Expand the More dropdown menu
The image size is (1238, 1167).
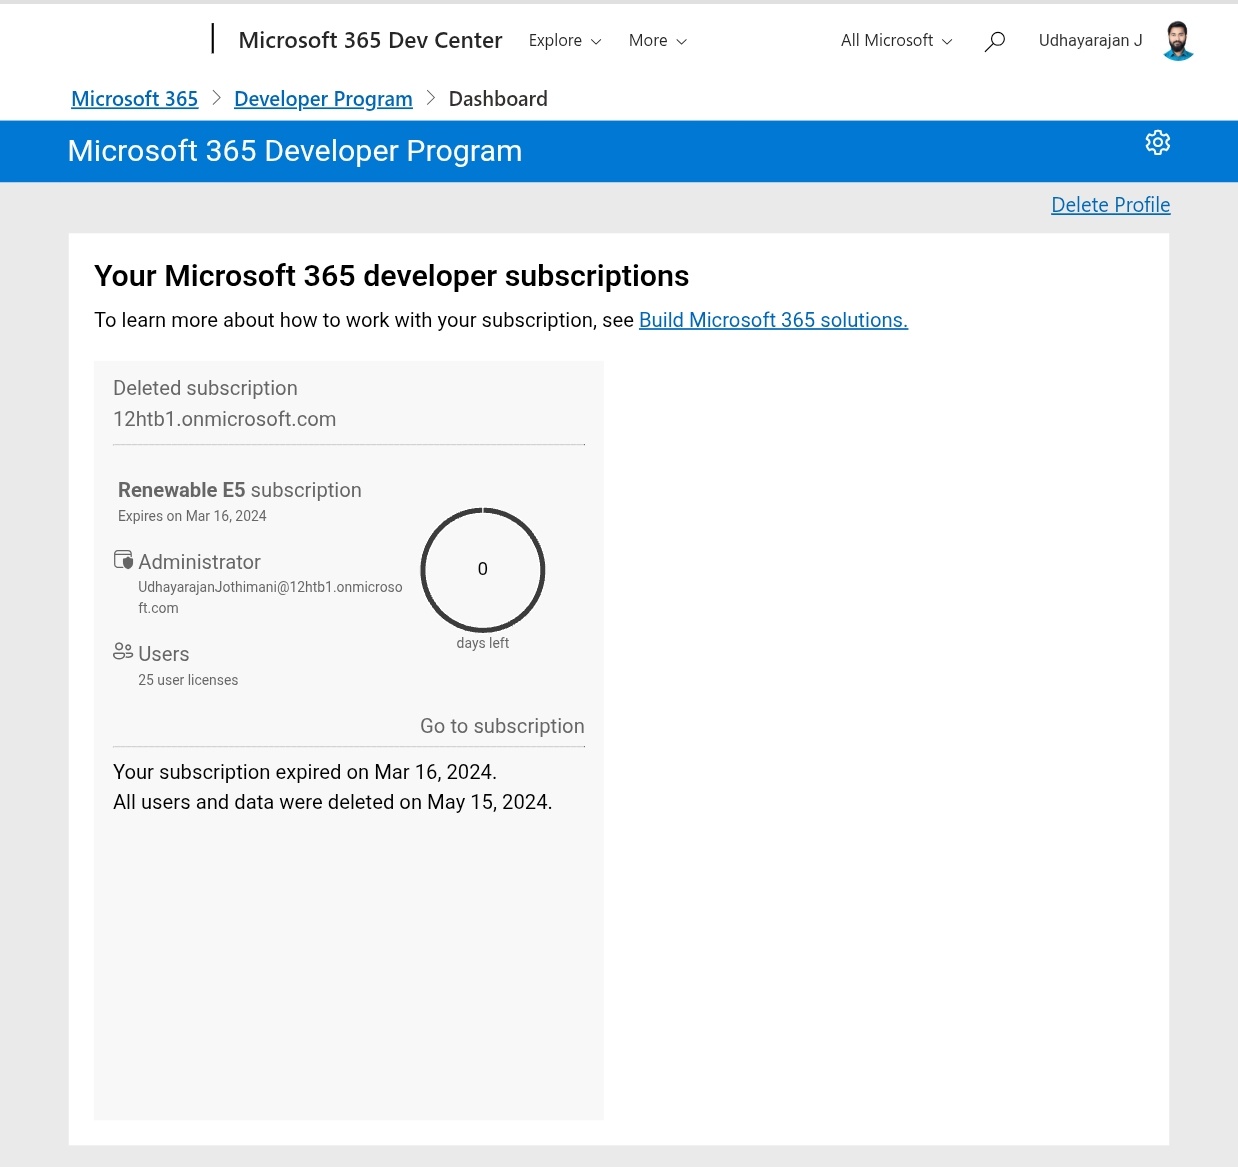(658, 41)
